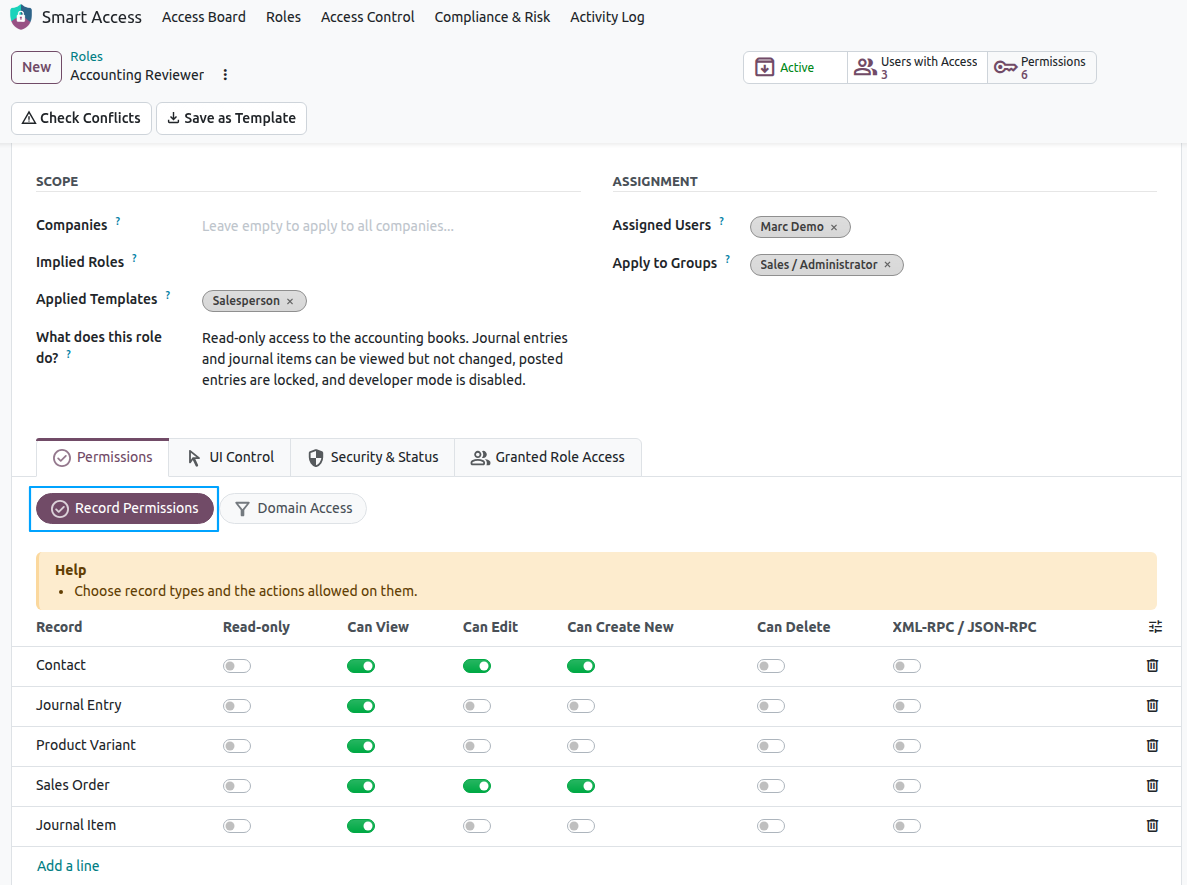Switch to the UI Control tab
Screen dimensions: 1187x885
pyautogui.click(x=230, y=457)
